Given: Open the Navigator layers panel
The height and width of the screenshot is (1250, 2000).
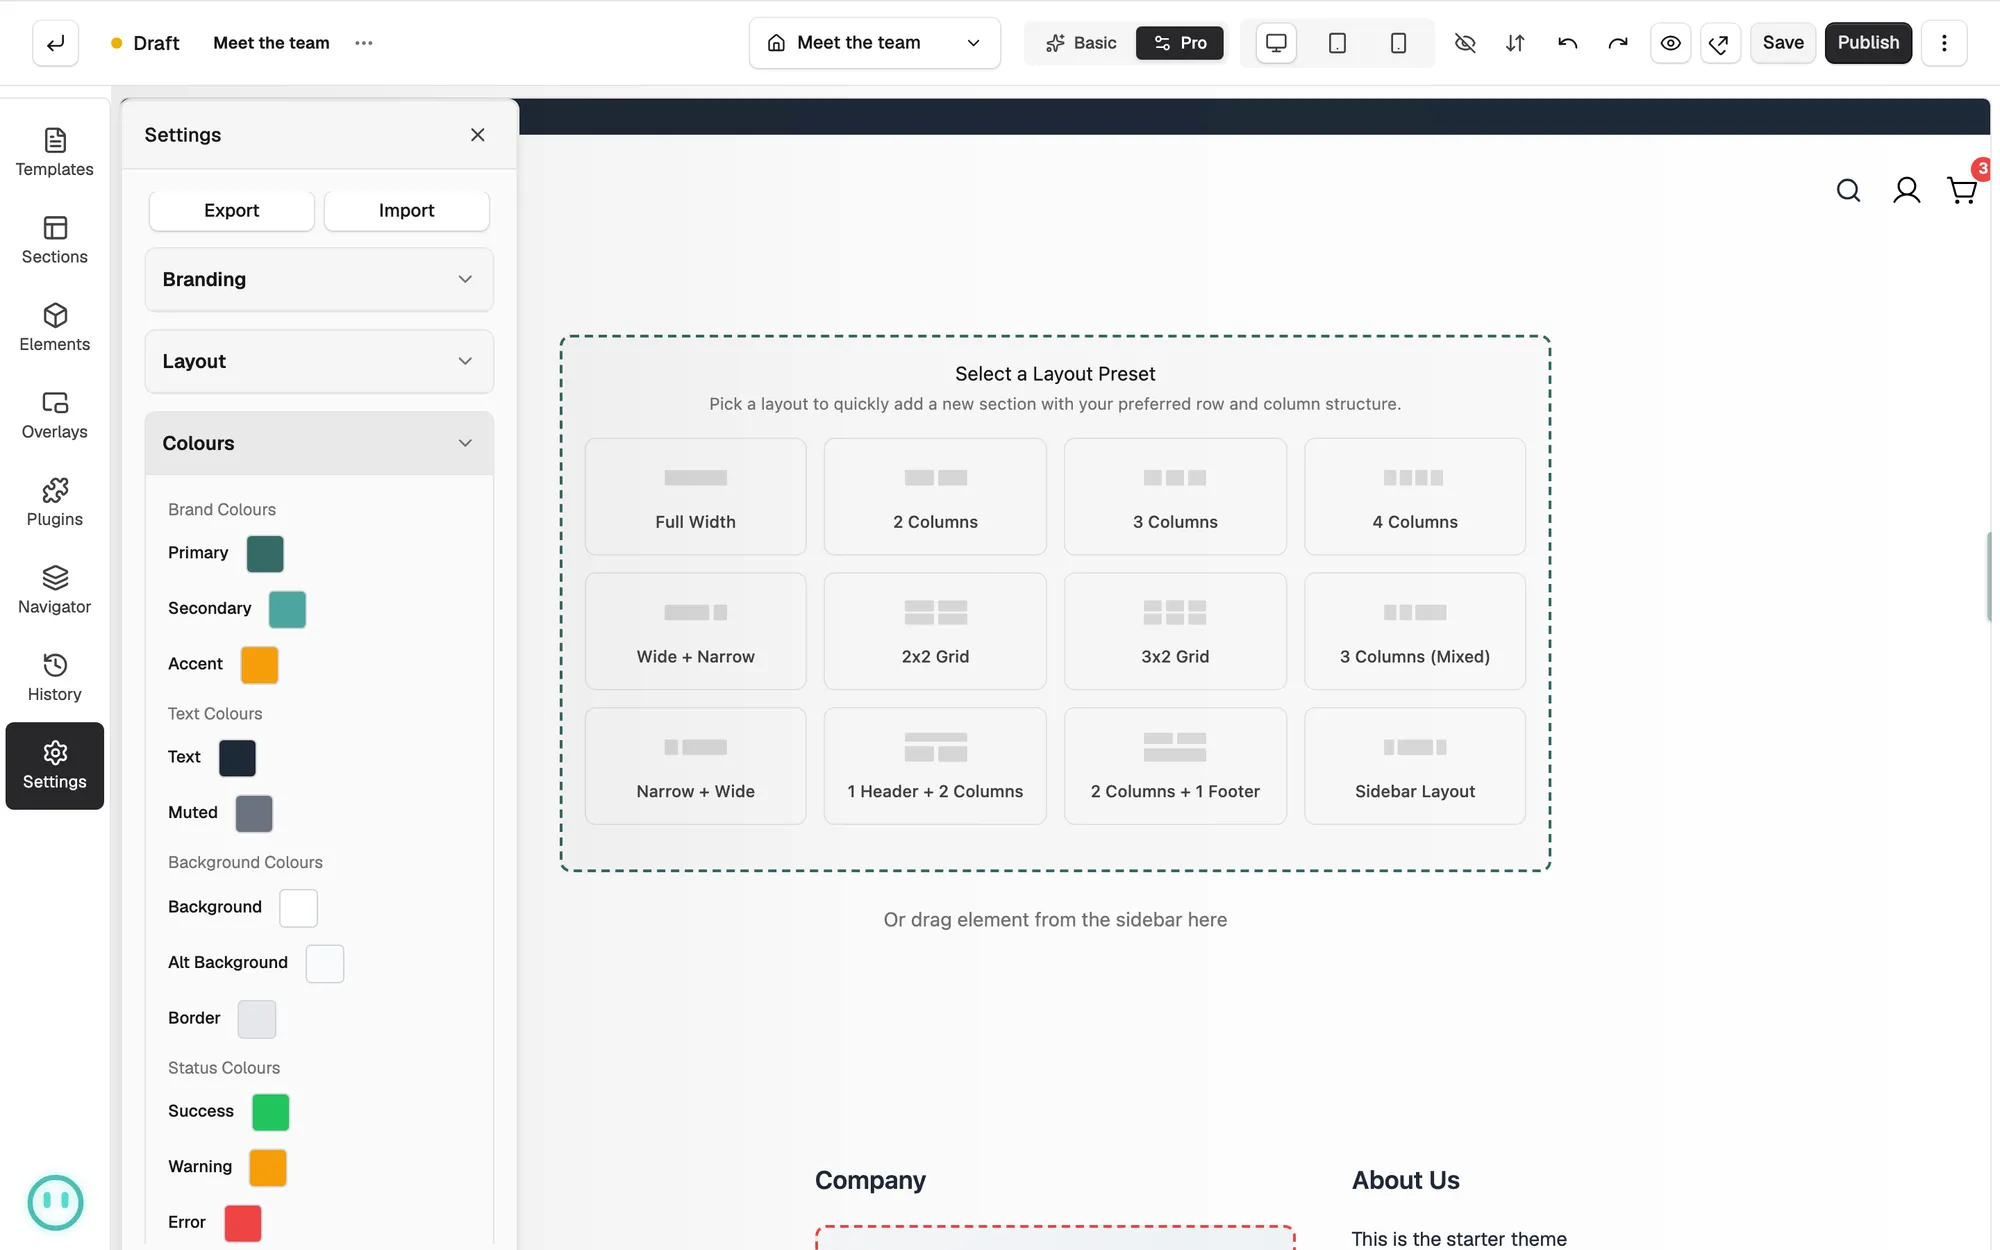Looking at the screenshot, I should click(55, 591).
